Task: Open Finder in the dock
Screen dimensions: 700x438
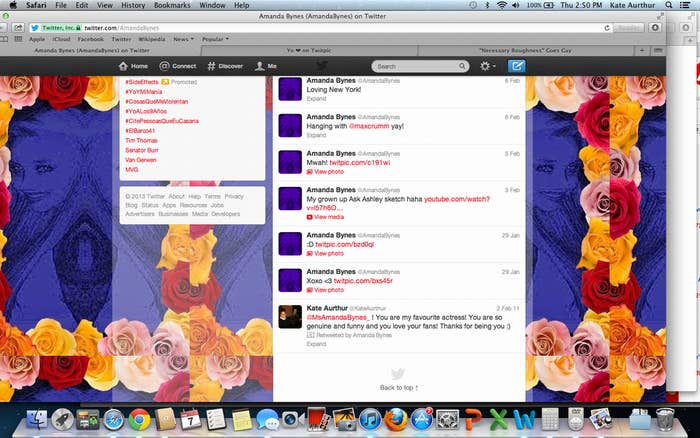Action: pos(37,420)
